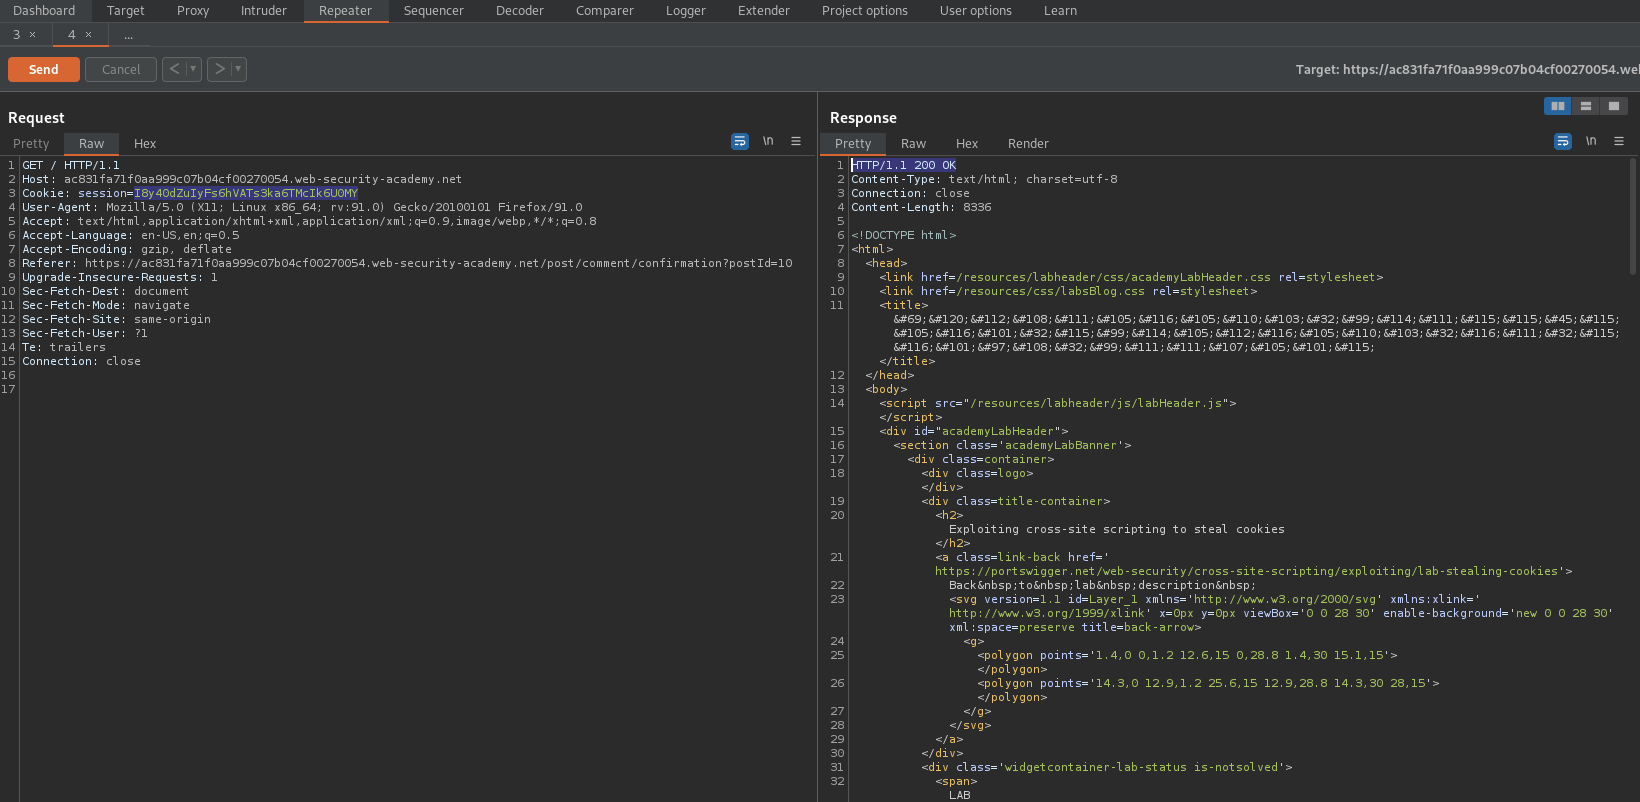Viewport: 1640px width, 802px height.
Task: Click 'Upgrade-Insecure-Requests: 1' line
Action: [120, 277]
